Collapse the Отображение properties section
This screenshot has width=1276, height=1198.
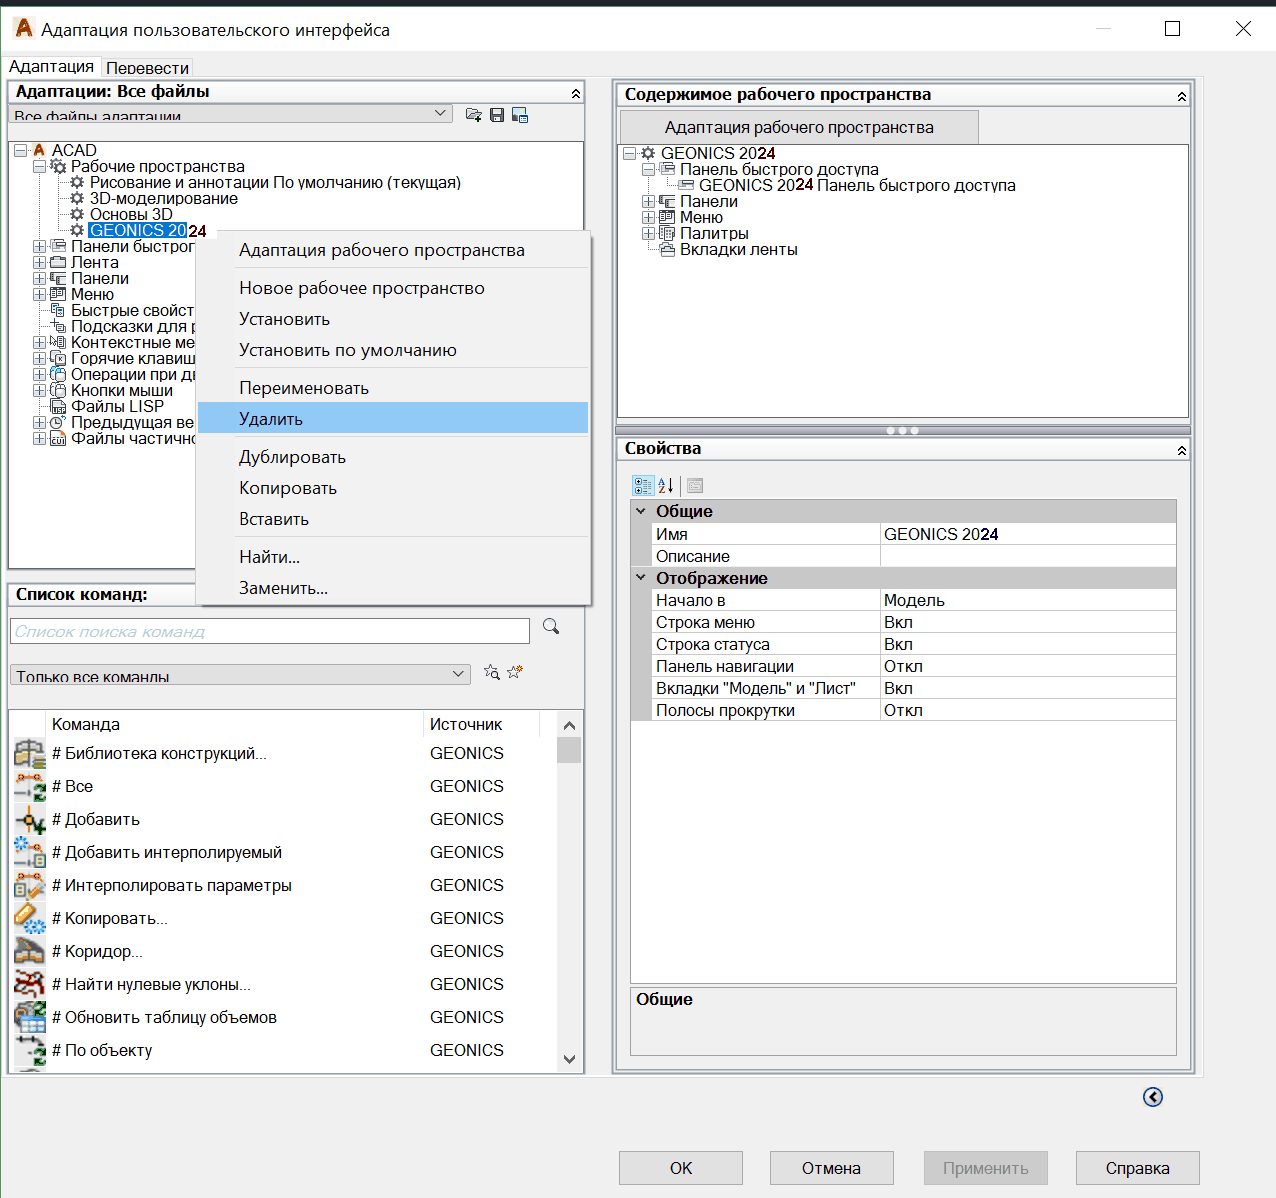641,578
